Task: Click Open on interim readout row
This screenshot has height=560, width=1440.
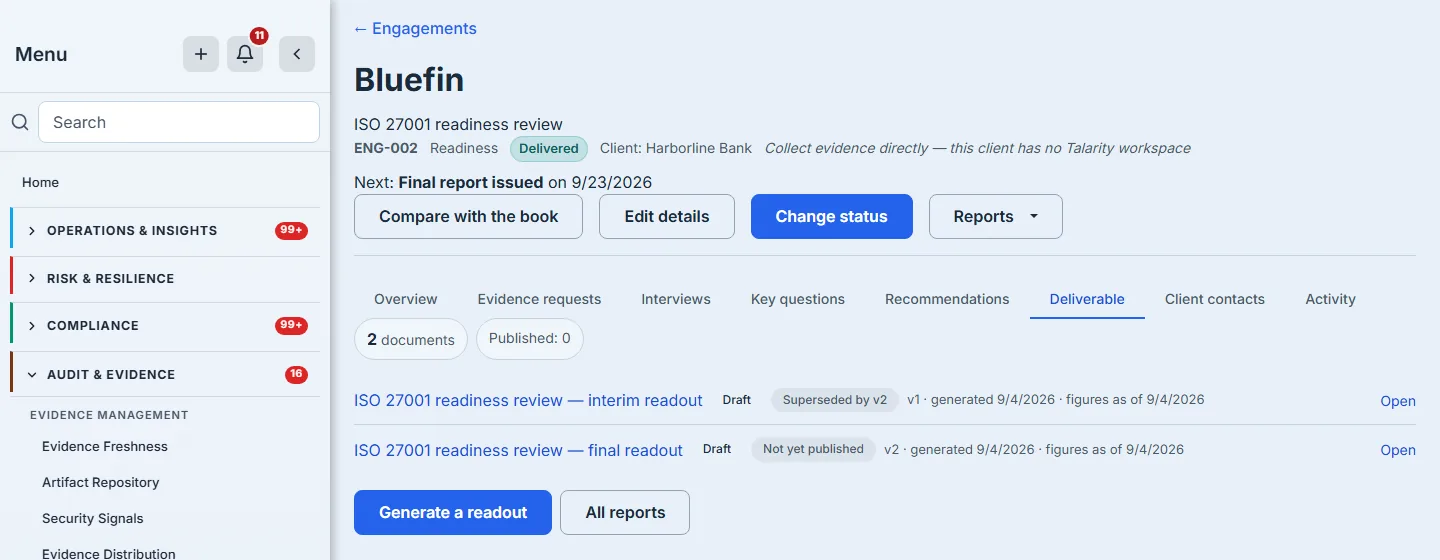Action: pos(1398,401)
